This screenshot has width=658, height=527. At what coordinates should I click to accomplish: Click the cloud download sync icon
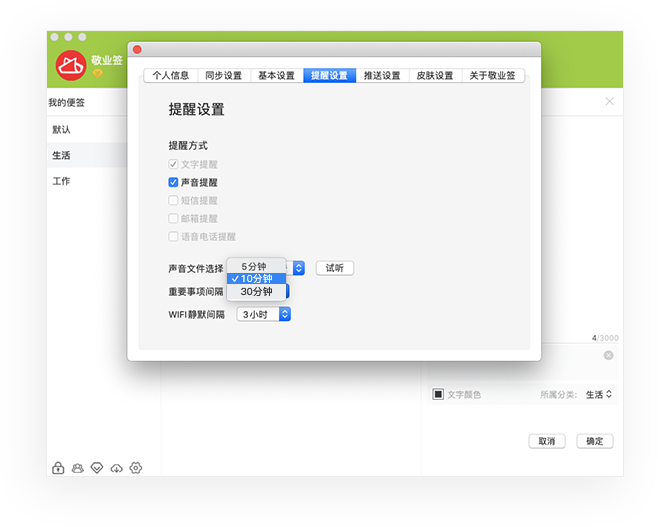click(x=116, y=468)
